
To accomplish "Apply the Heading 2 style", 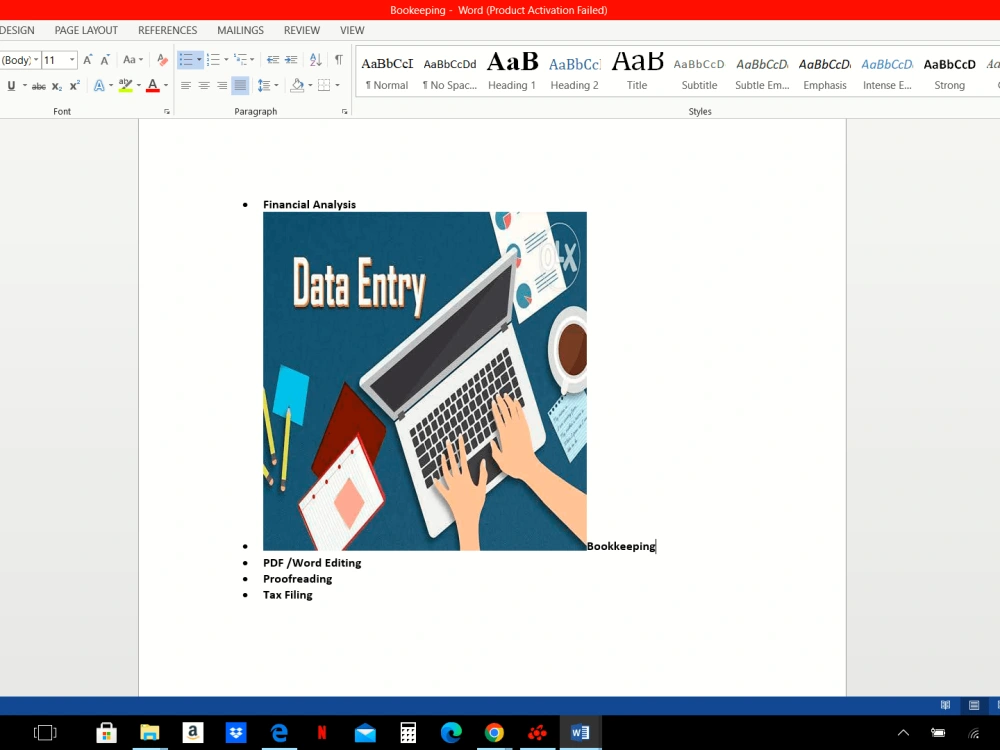I will pos(575,72).
